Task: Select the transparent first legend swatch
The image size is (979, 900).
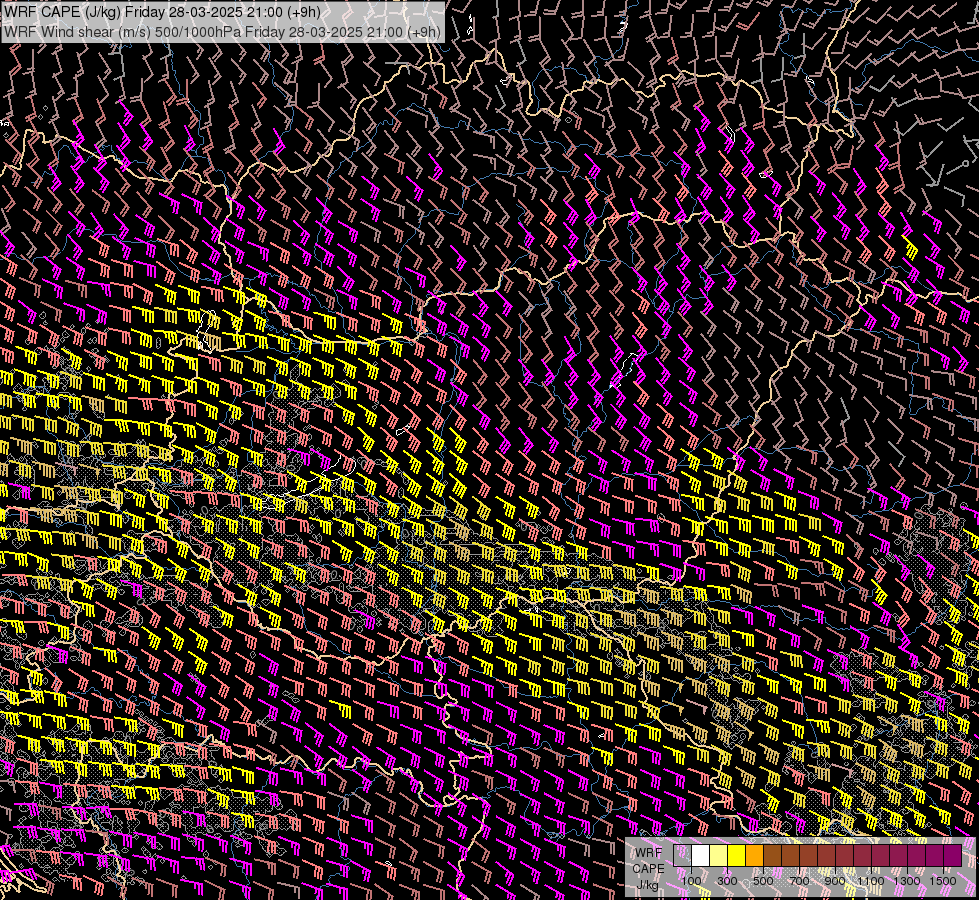Action: click(682, 856)
